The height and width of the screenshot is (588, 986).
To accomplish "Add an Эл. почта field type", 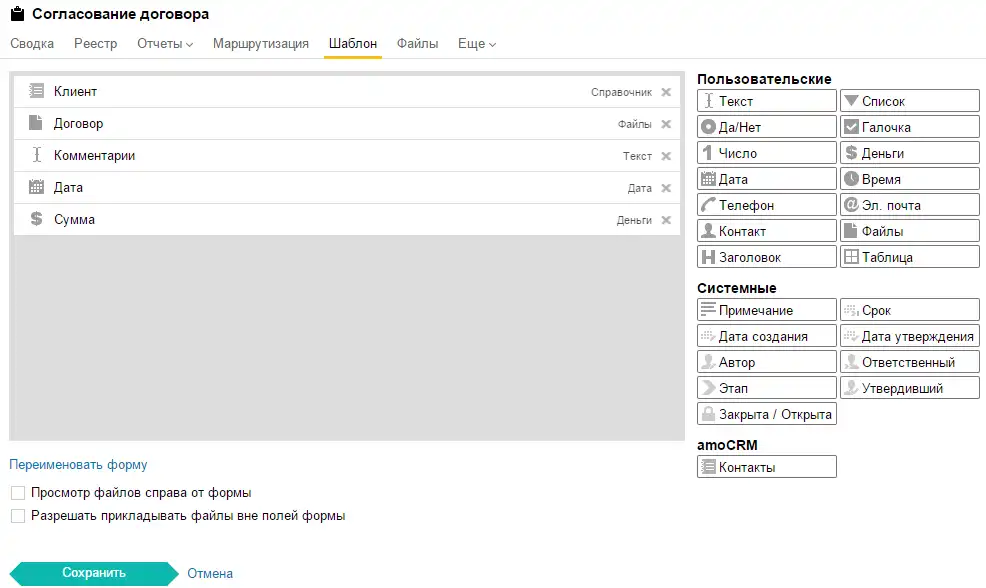I will click(x=909, y=204).
